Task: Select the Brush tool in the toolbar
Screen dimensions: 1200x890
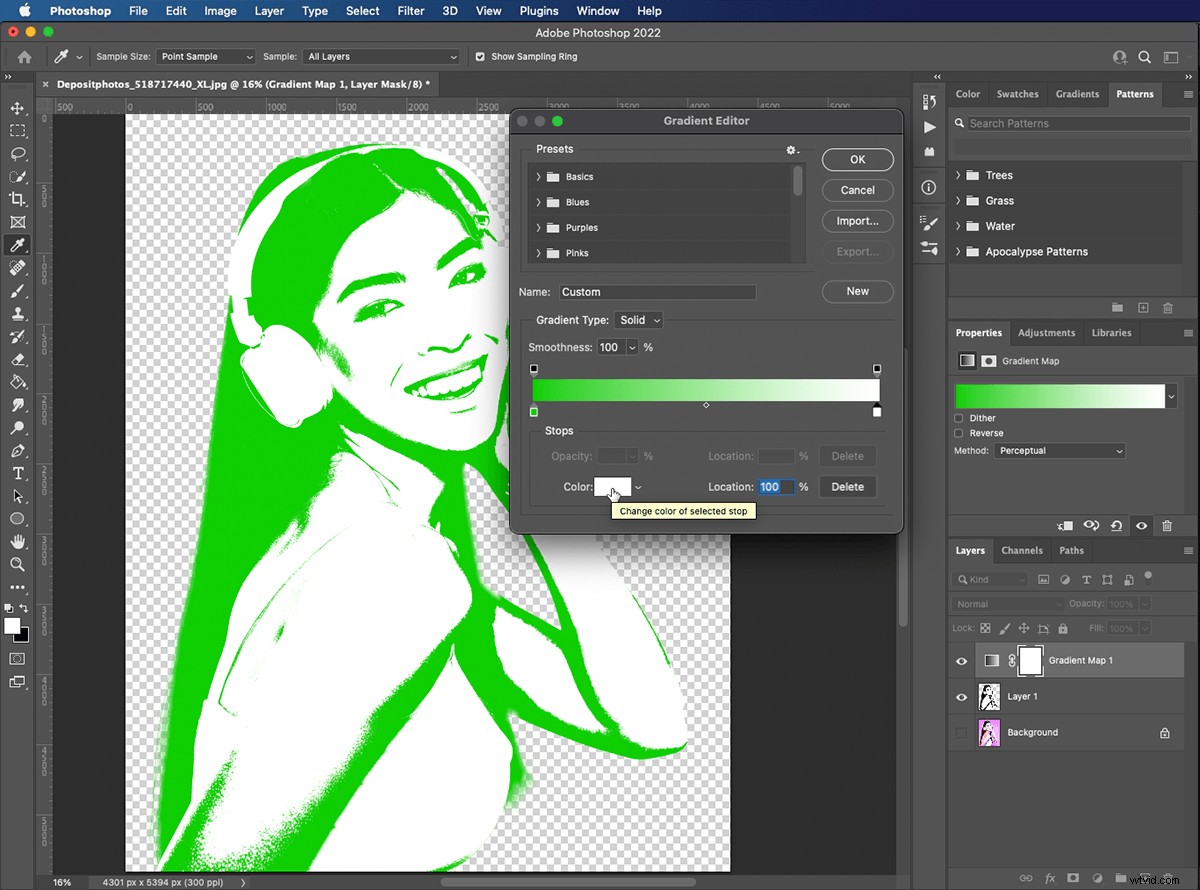Action: (17, 290)
